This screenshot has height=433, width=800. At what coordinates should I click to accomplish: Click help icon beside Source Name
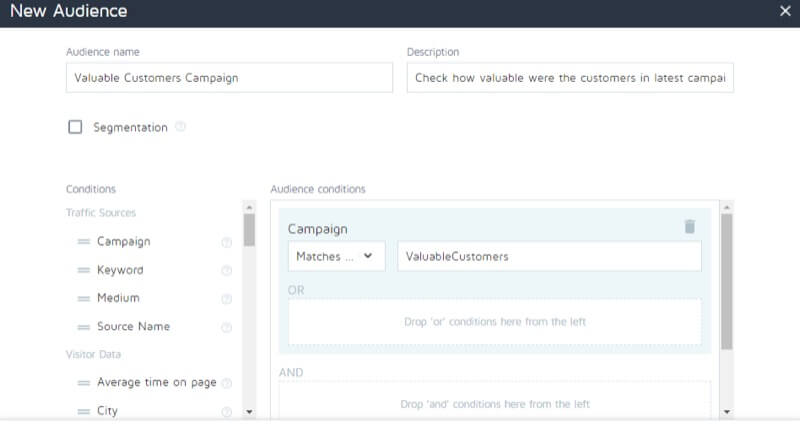(x=226, y=327)
